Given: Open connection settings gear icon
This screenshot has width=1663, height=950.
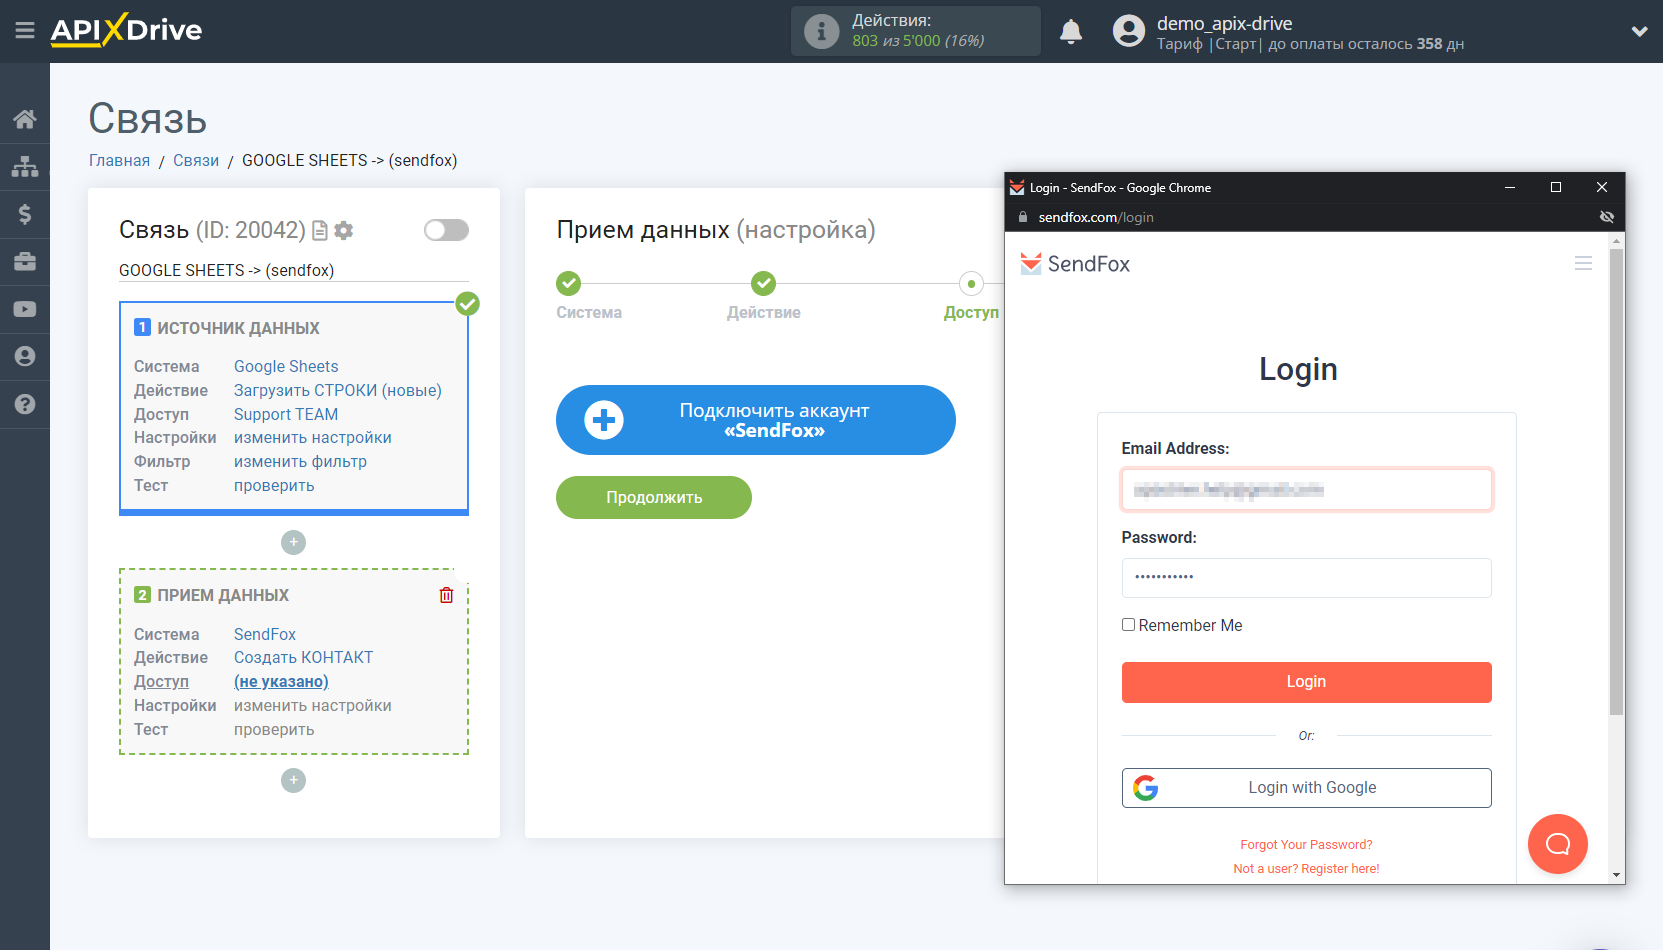Looking at the screenshot, I should coord(344,231).
